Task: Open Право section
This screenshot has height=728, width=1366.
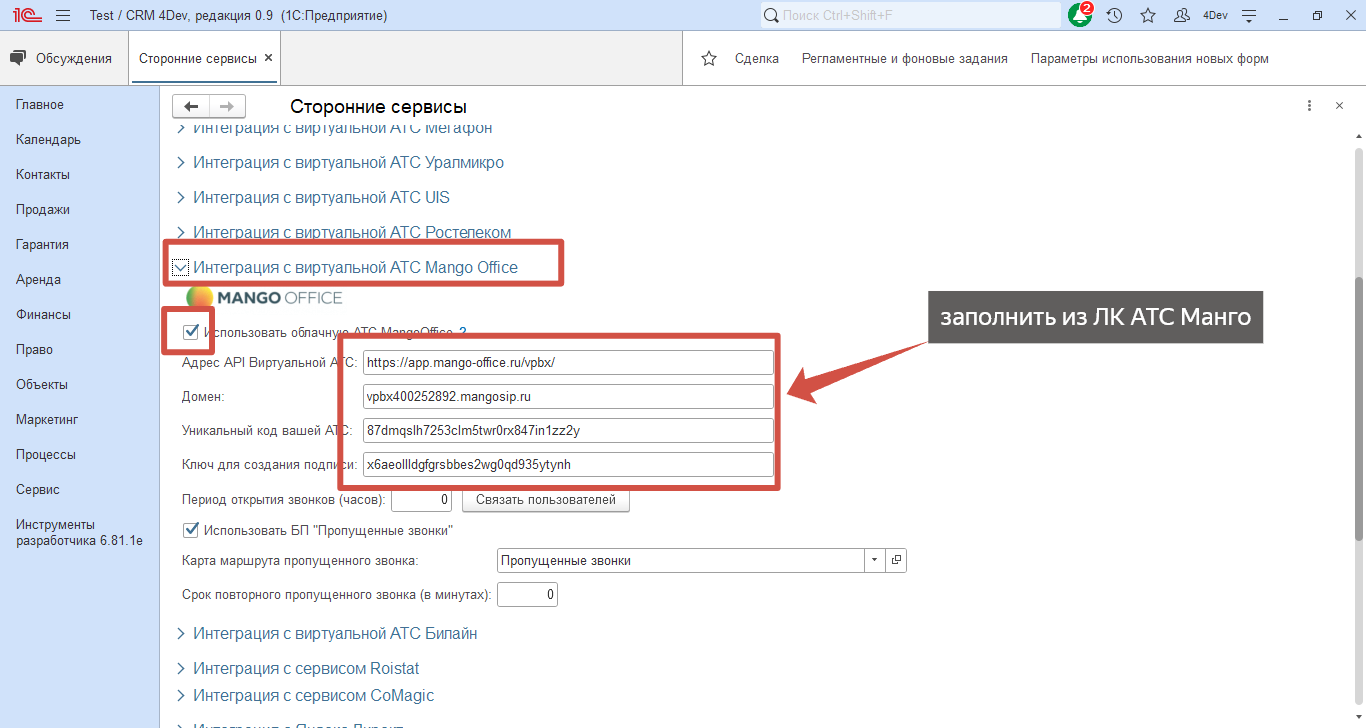Action: [34, 350]
